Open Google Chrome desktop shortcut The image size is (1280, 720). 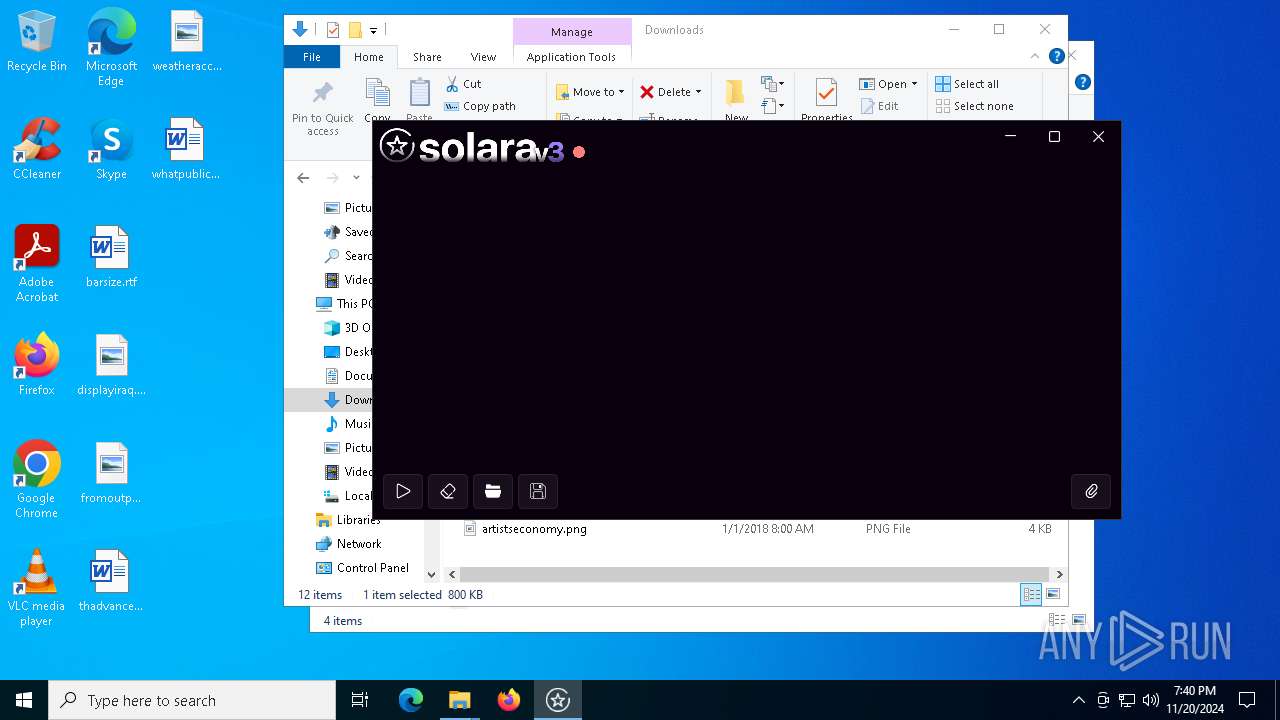37,479
